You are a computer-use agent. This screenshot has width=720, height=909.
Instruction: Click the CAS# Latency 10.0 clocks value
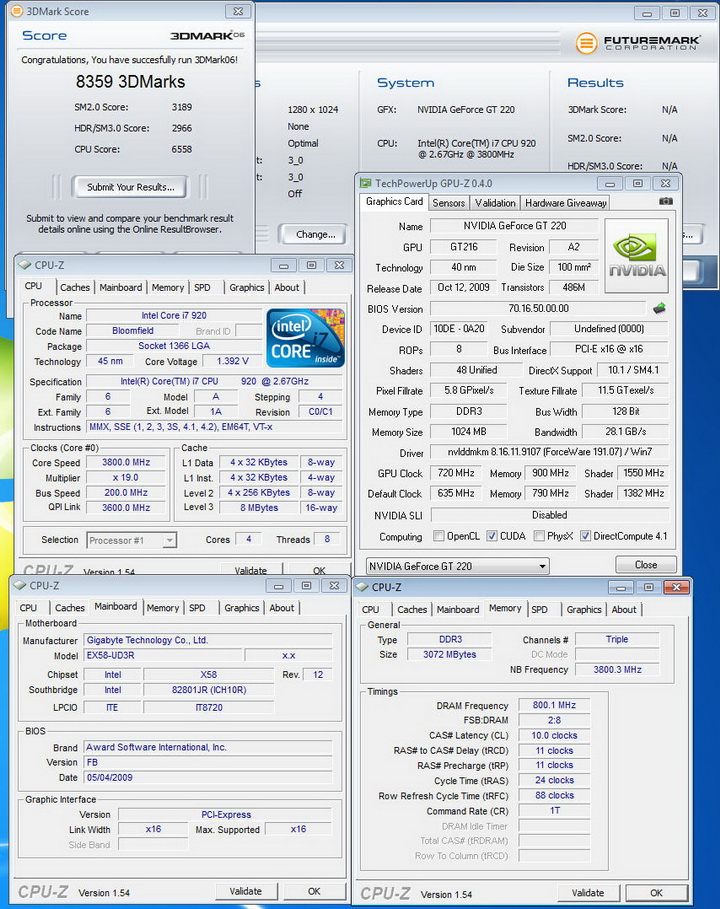[x=554, y=735]
